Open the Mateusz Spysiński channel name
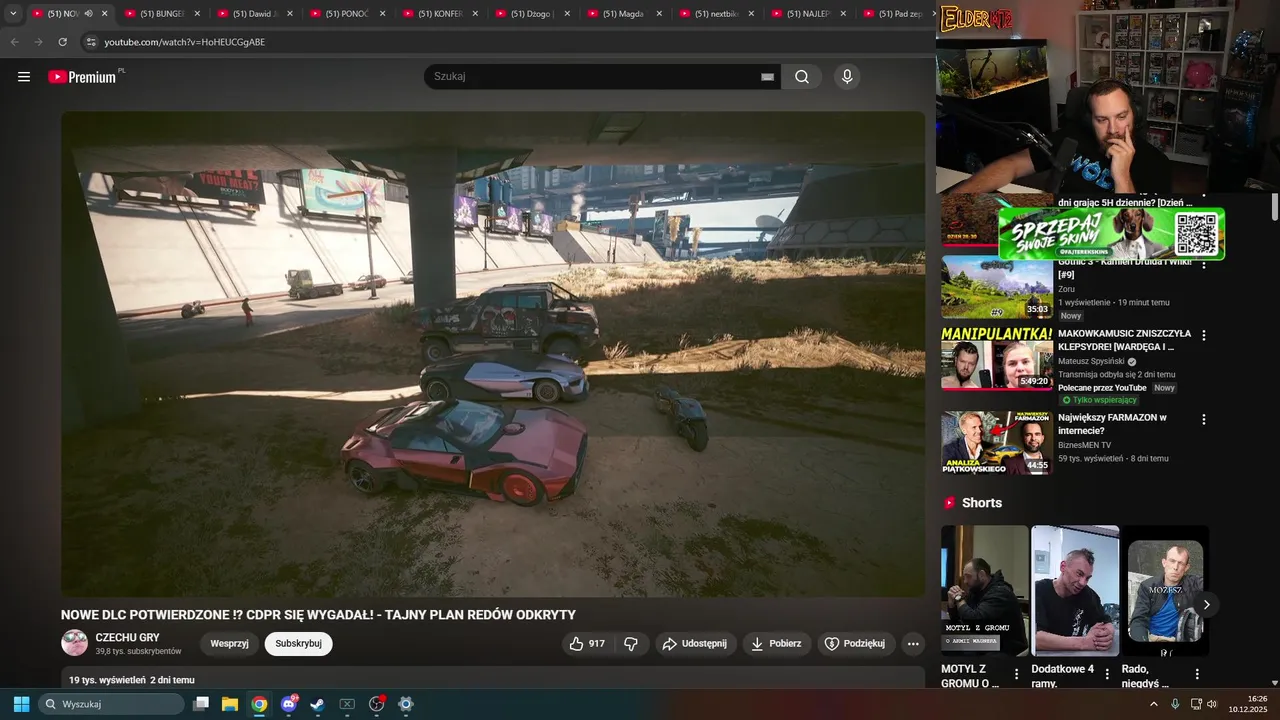The width and height of the screenshot is (1280, 720). (x=1091, y=361)
